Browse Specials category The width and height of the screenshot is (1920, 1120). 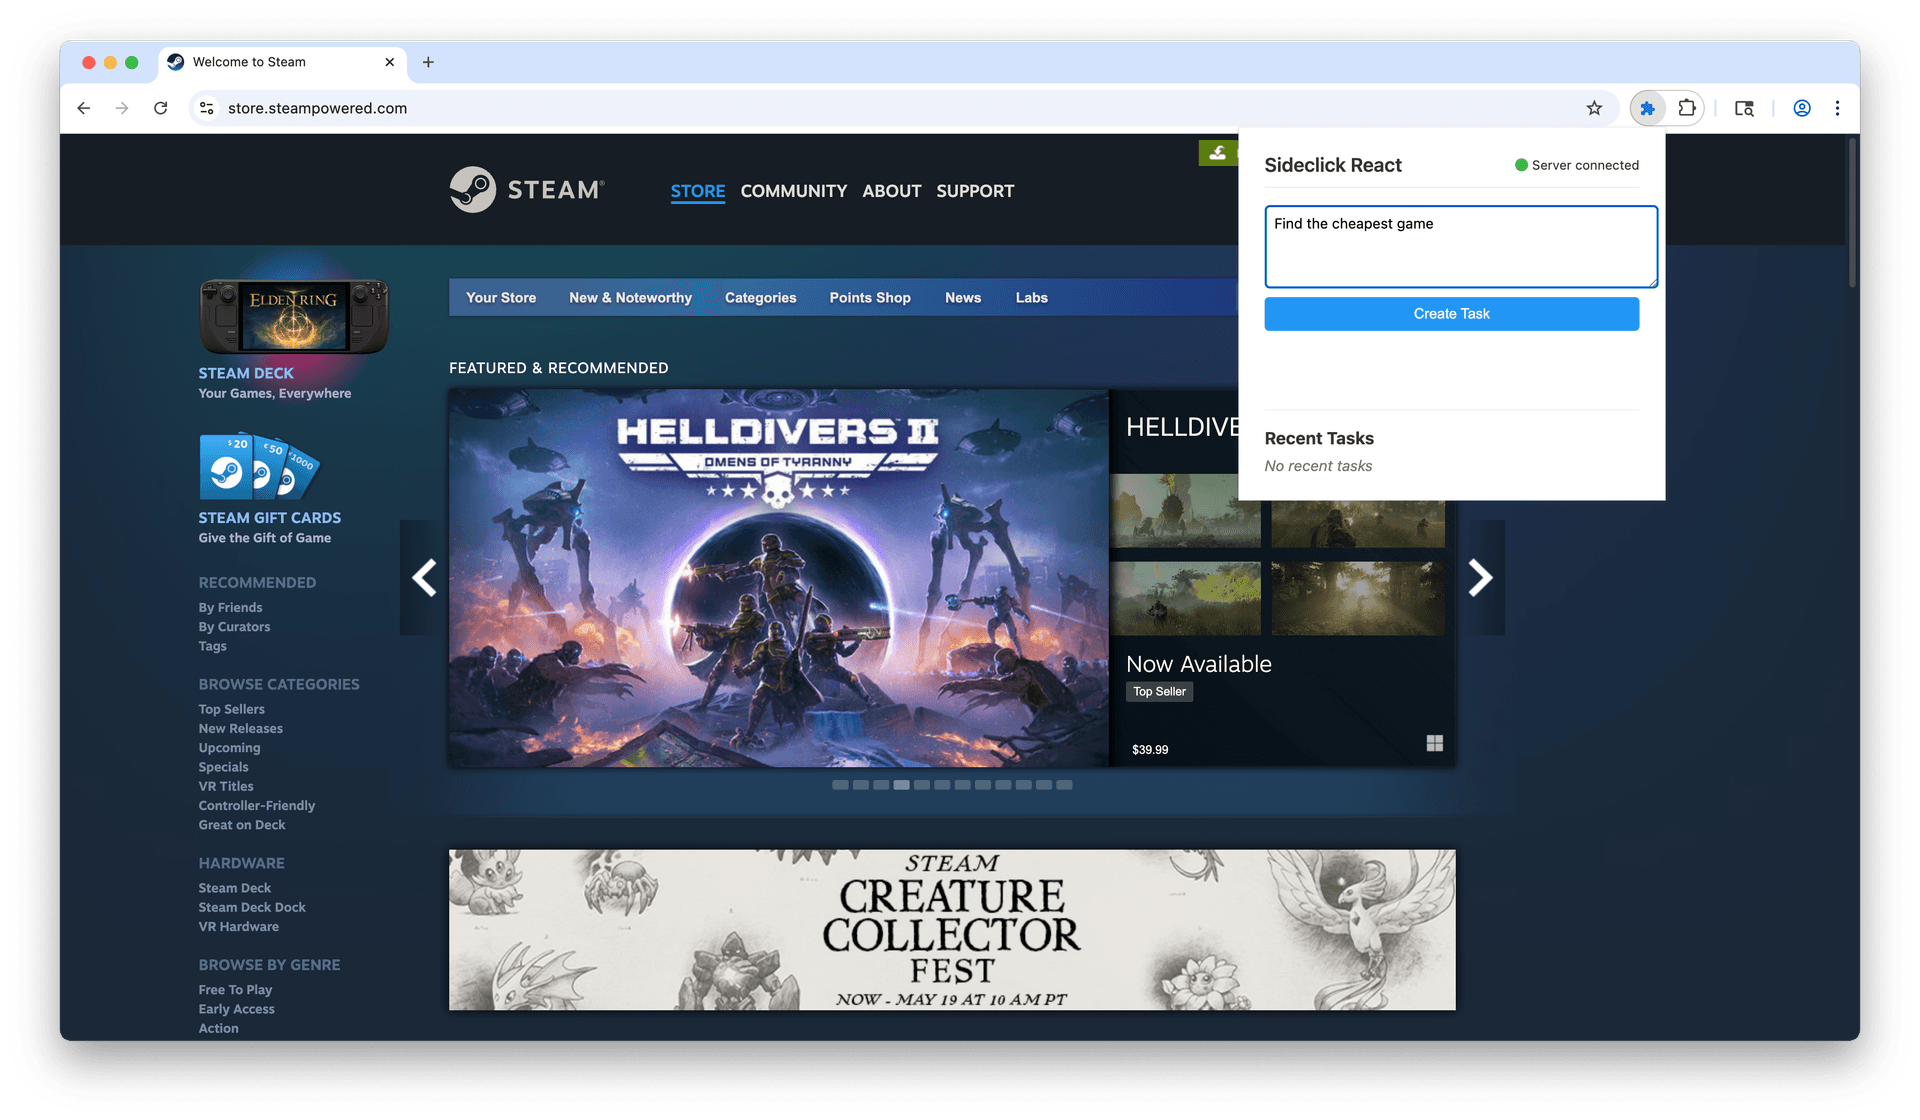(x=223, y=767)
